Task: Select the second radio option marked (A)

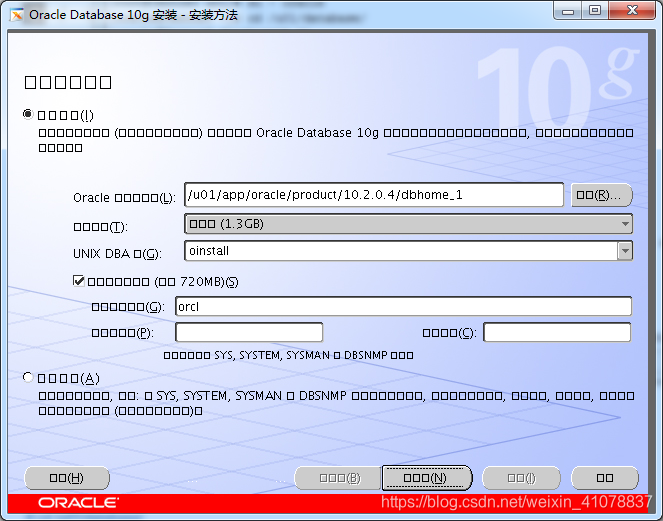Action: coord(28,377)
